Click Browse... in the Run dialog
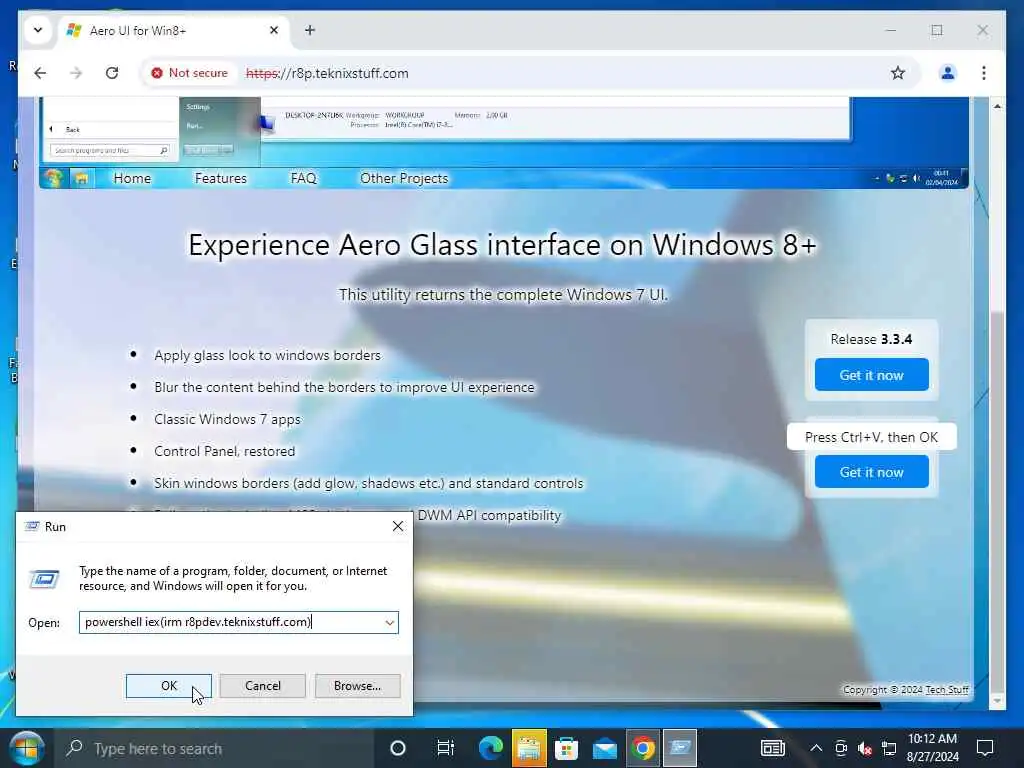The height and width of the screenshot is (768, 1024). click(357, 686)
